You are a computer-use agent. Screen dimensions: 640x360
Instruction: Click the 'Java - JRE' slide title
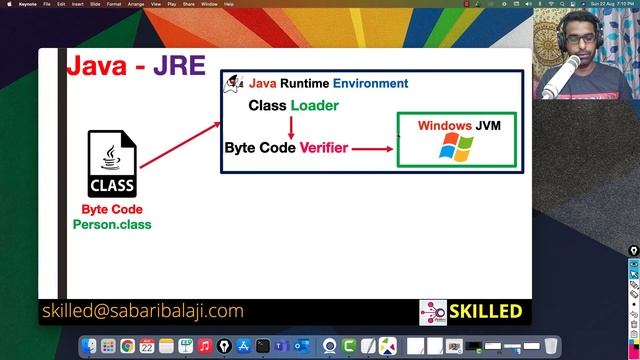(136, 65)
